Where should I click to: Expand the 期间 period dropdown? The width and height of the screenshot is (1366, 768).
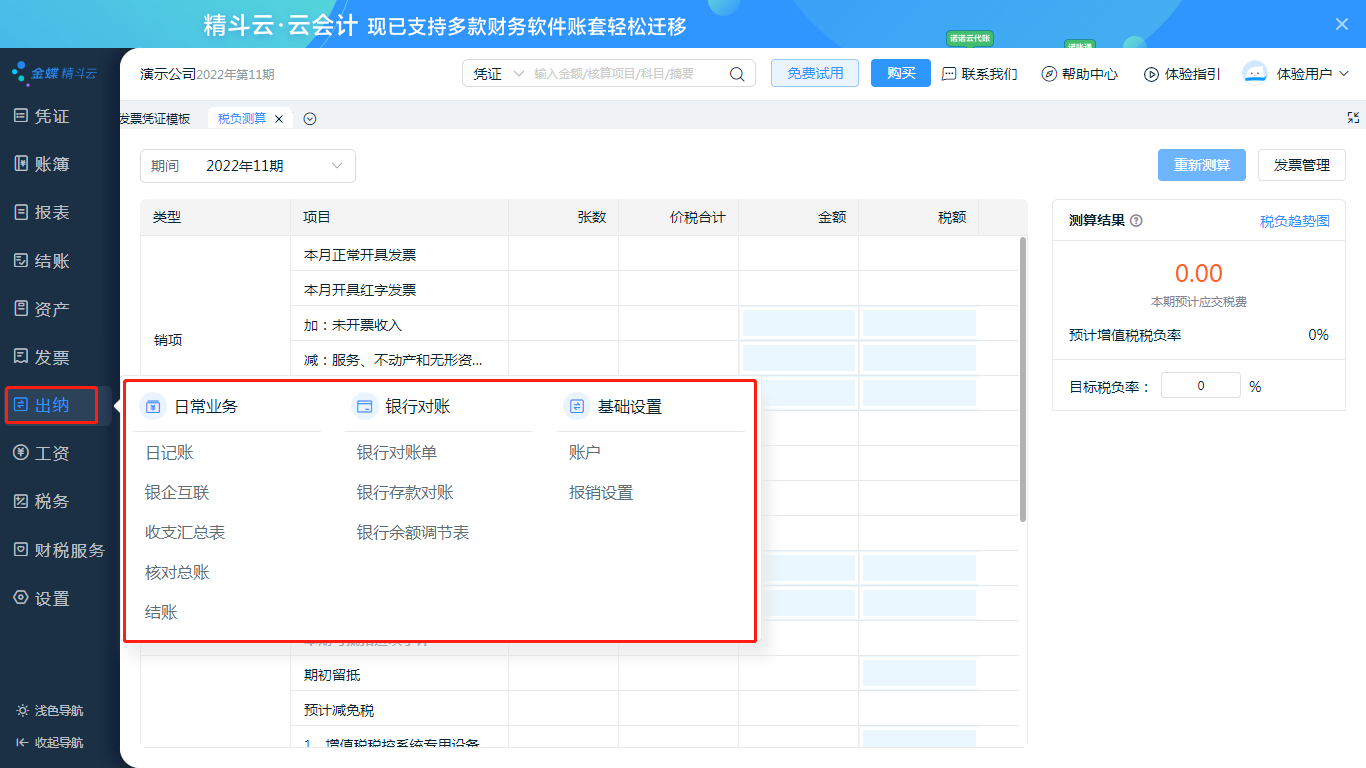[x=337, y=166]
